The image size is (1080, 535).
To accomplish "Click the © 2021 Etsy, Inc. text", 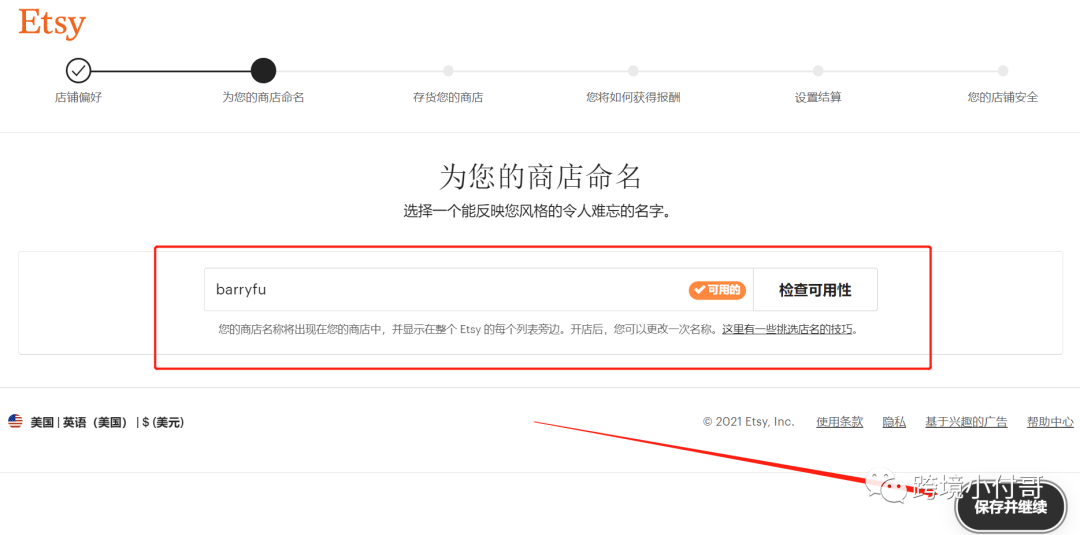I will [749, 422].
